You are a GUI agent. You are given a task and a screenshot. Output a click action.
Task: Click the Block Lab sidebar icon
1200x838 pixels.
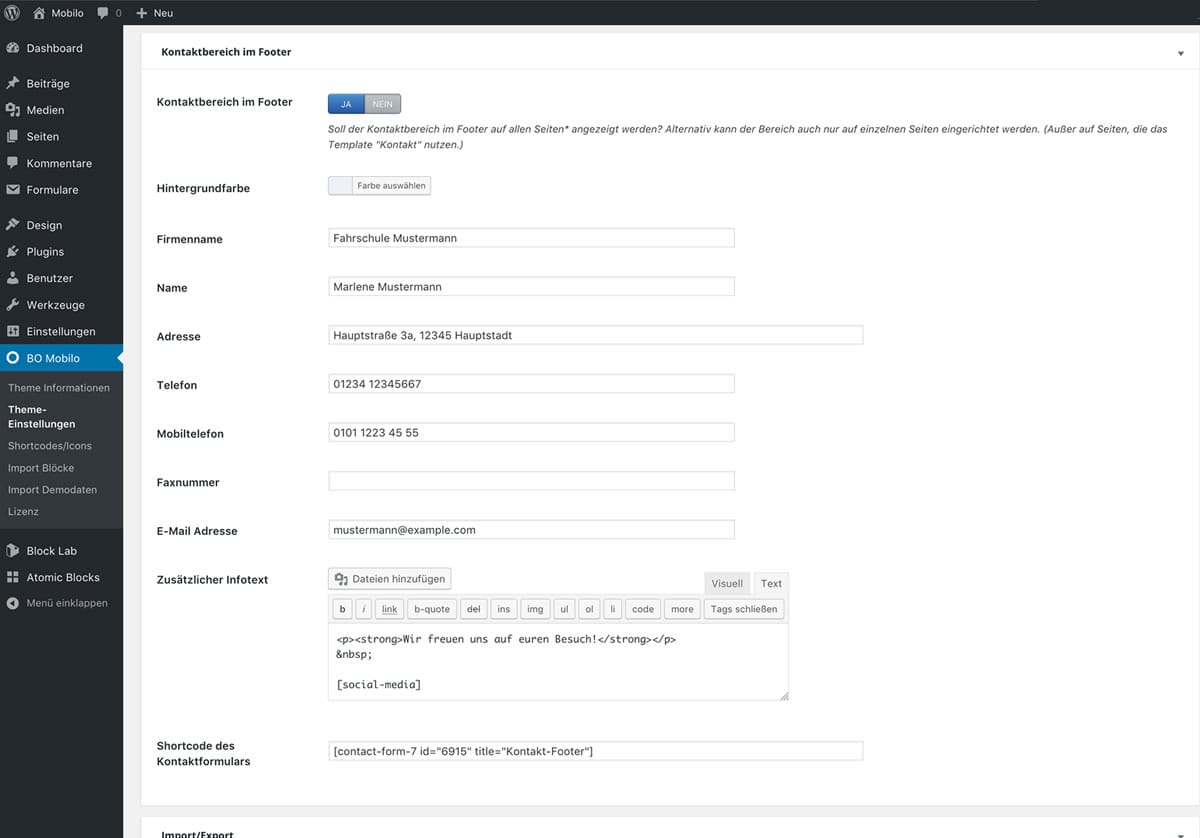coord(13,551)
